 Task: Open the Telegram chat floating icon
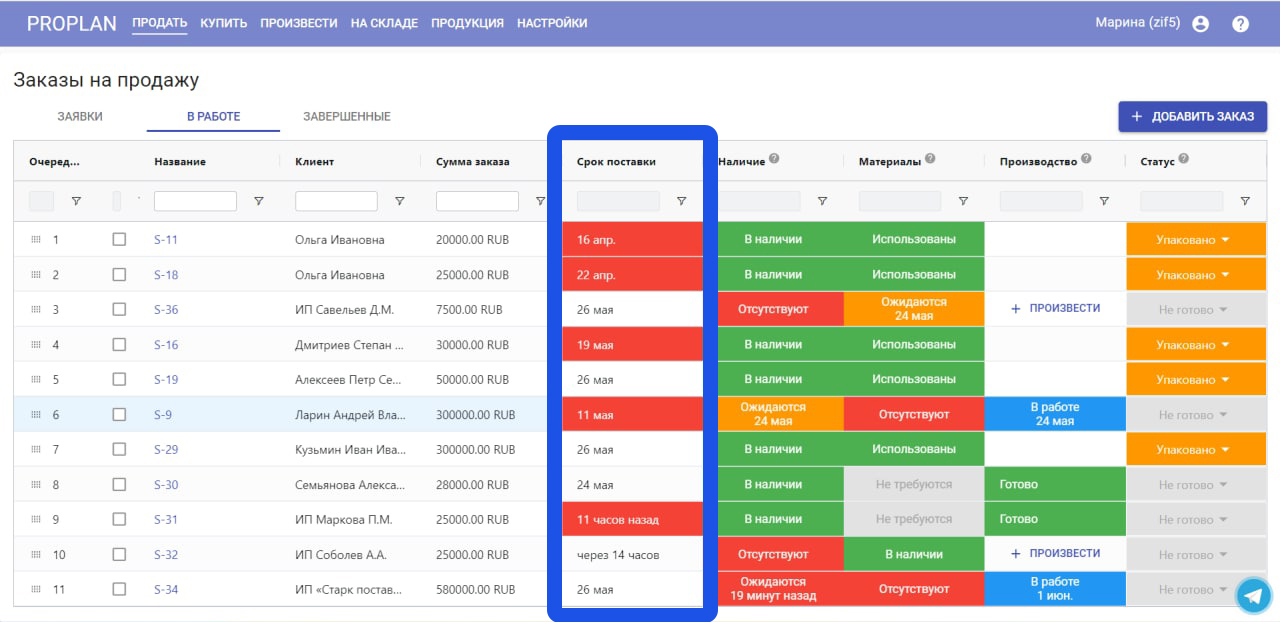pos(1253,595)
